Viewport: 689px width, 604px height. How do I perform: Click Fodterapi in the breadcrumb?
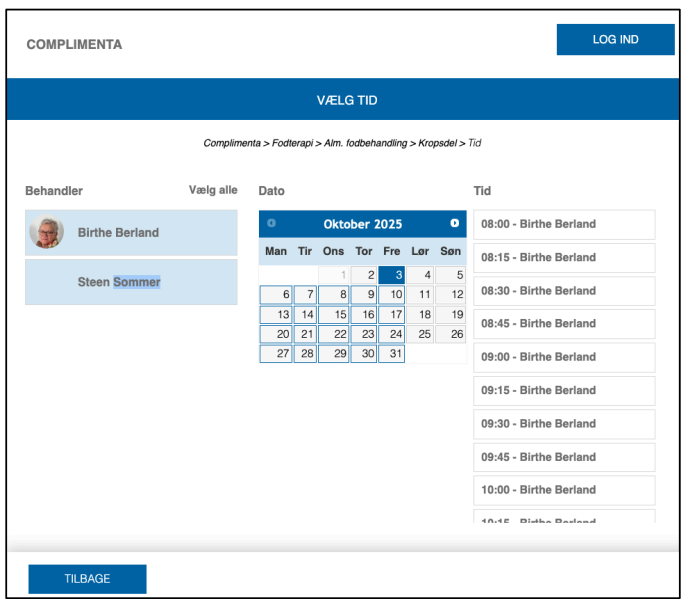coord(294,143)
